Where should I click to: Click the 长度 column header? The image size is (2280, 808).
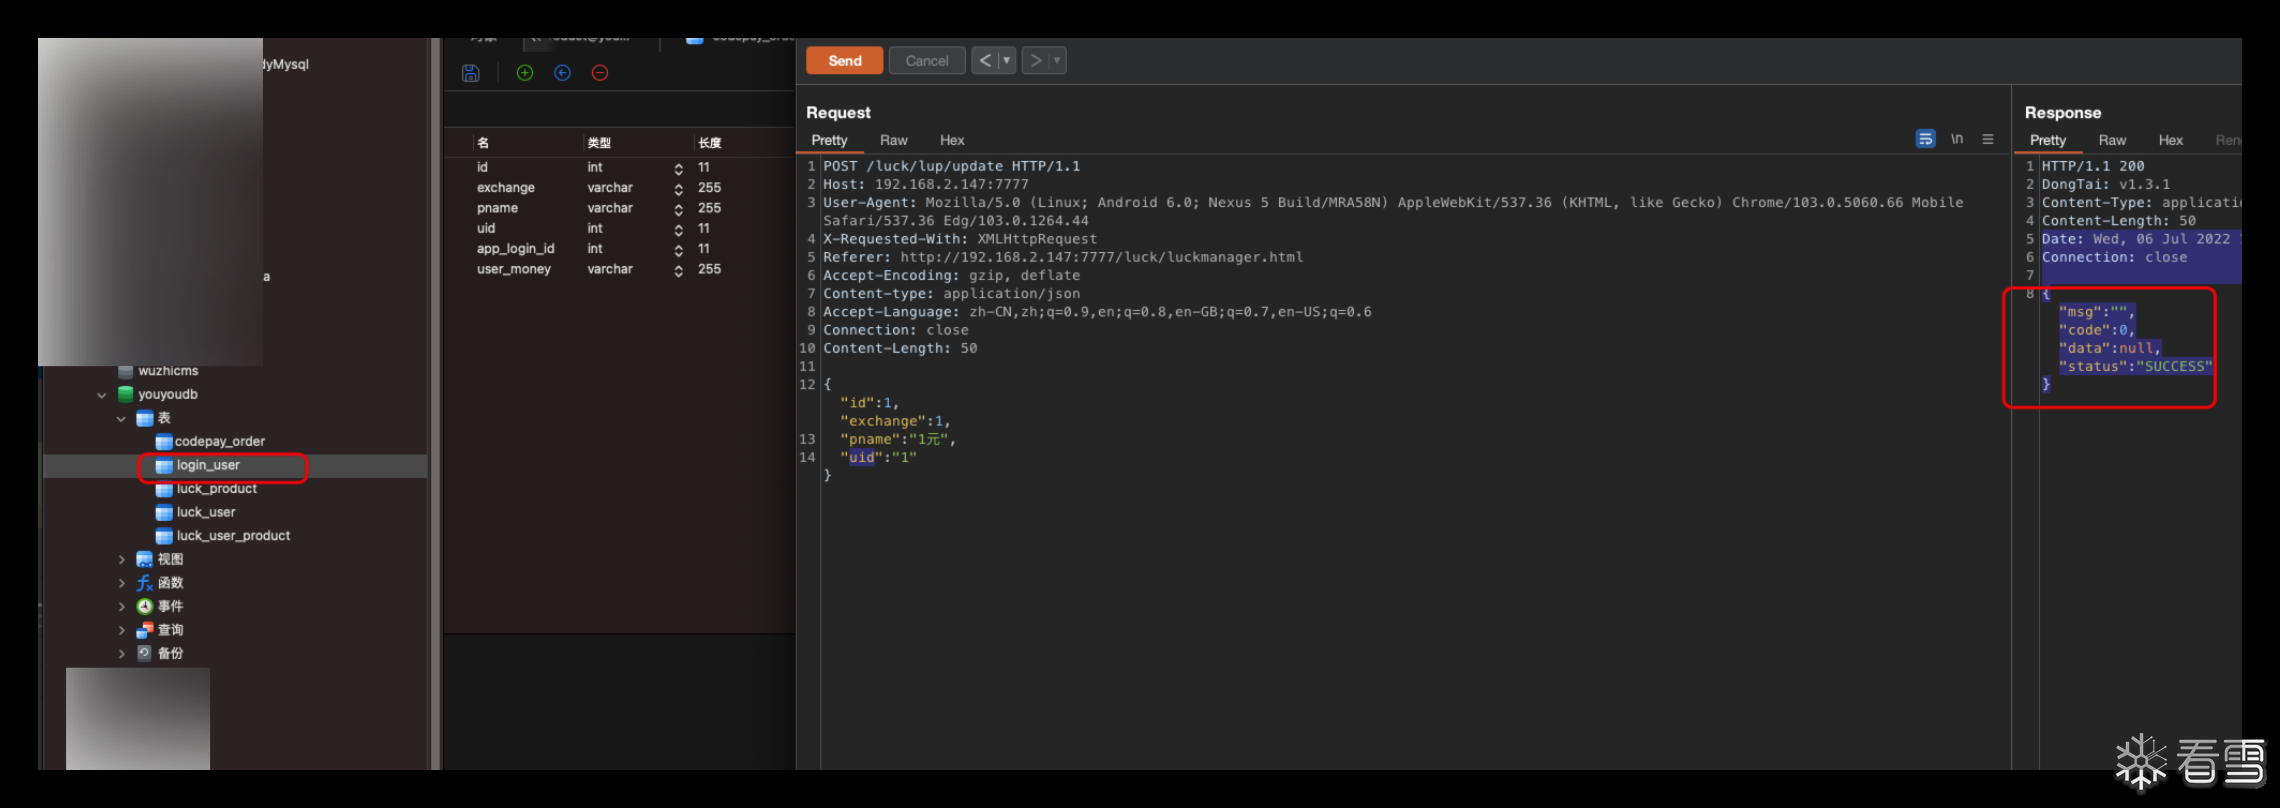coord(710,143)
